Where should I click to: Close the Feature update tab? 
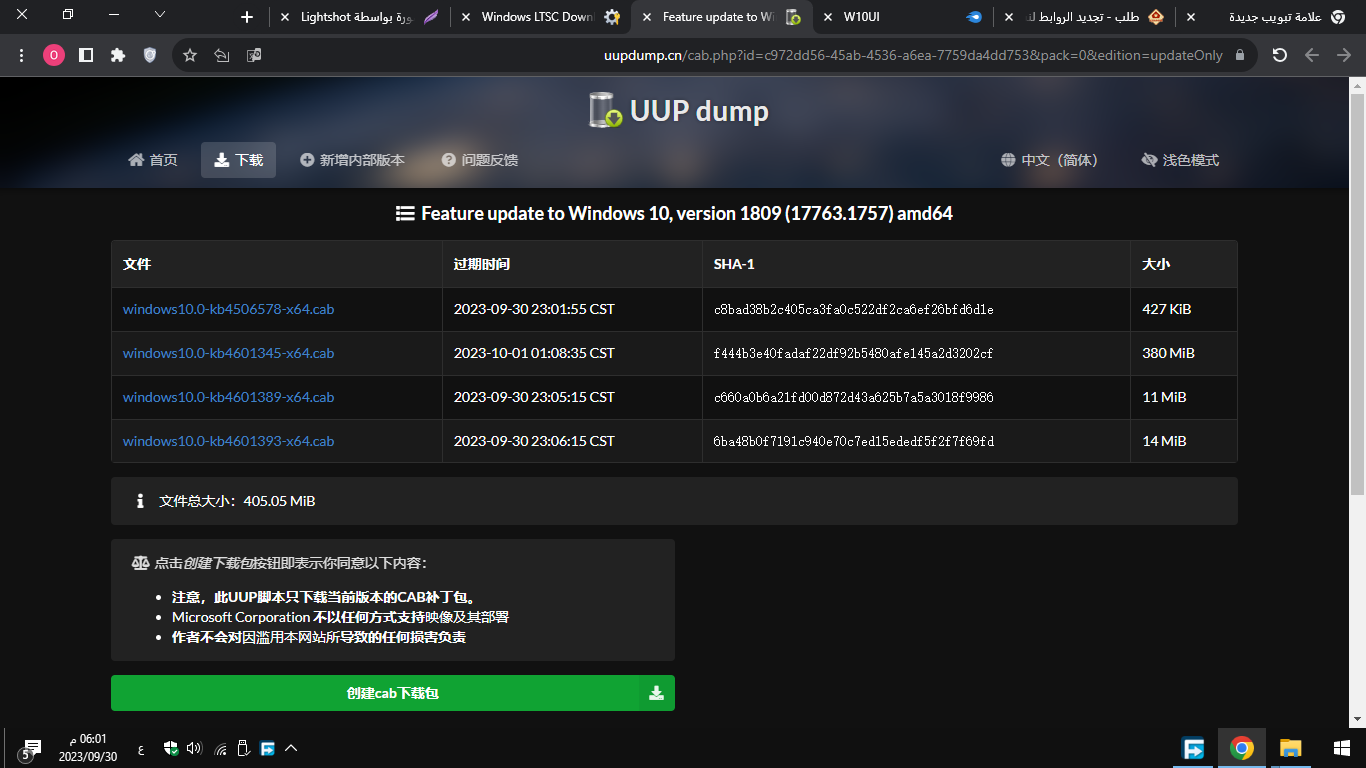(646, 17)
